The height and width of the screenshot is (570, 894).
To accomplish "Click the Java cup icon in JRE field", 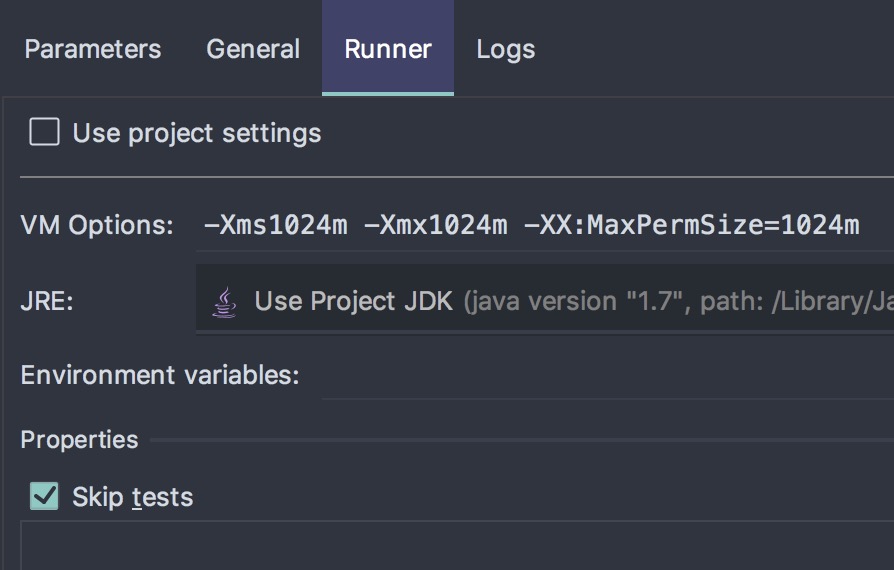I will 226,301.
